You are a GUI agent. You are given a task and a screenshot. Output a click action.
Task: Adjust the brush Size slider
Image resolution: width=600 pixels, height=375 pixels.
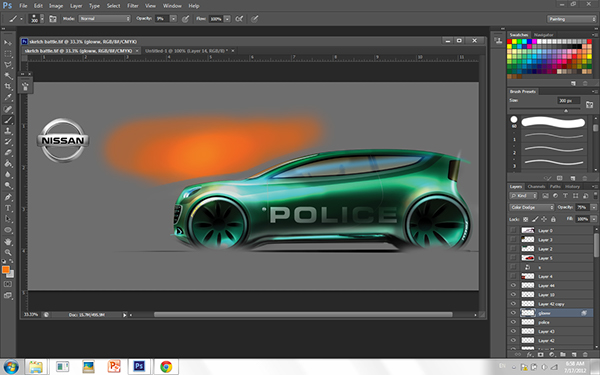click(x=566, y=111)
